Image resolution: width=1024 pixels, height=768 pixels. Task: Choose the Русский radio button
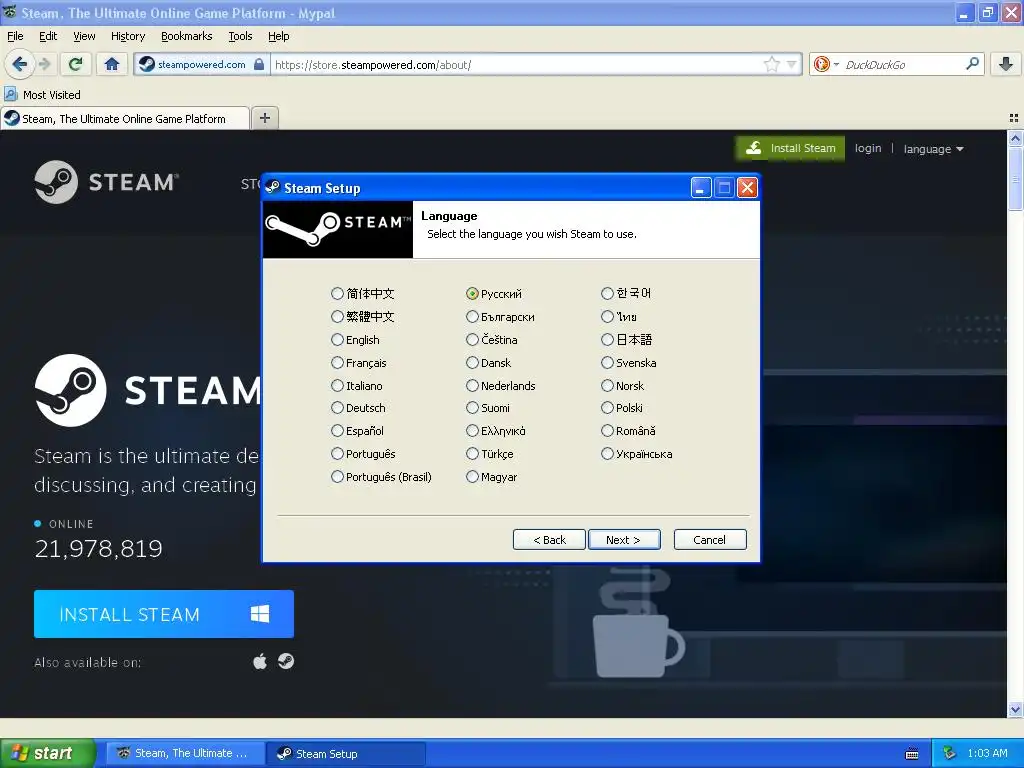click(472, 294)
